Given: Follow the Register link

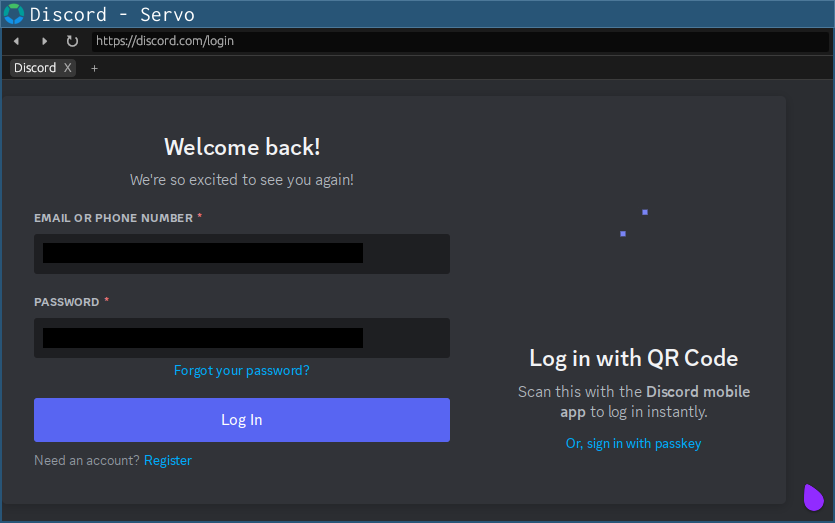Looking at the screenshot, I should click(167, 461).
